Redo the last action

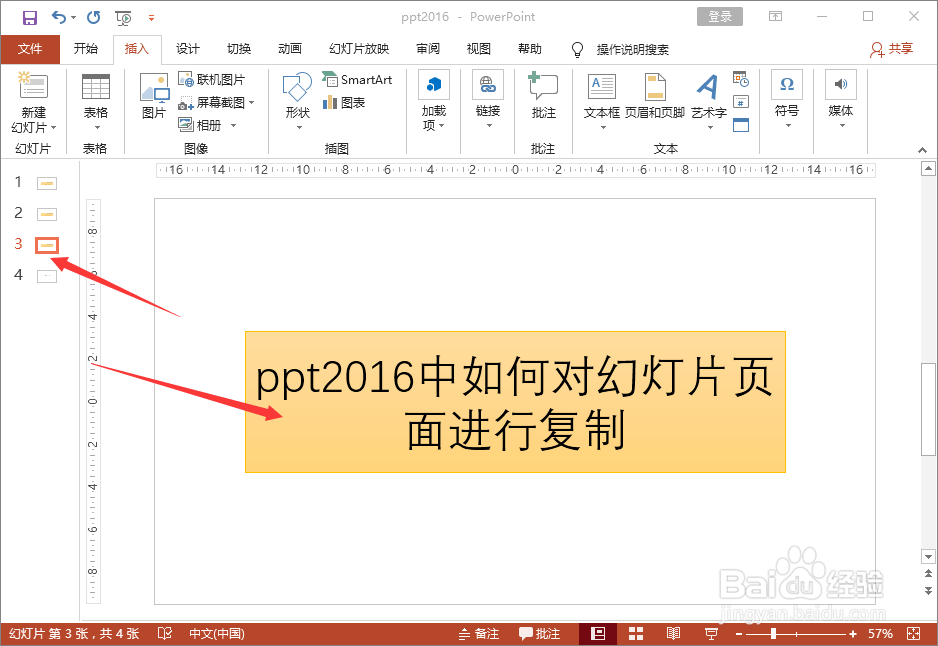pos(93,17)
